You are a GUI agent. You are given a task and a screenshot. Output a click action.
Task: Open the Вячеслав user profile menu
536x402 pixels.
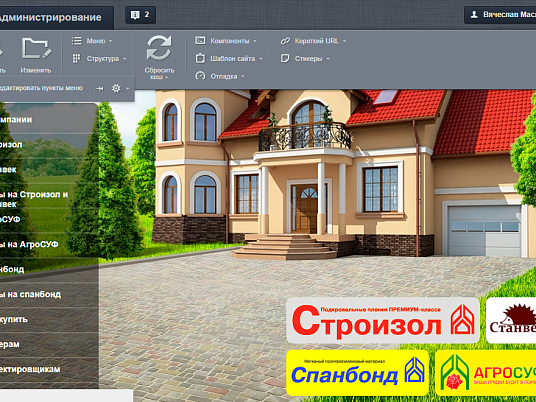[x=500, y=15]
